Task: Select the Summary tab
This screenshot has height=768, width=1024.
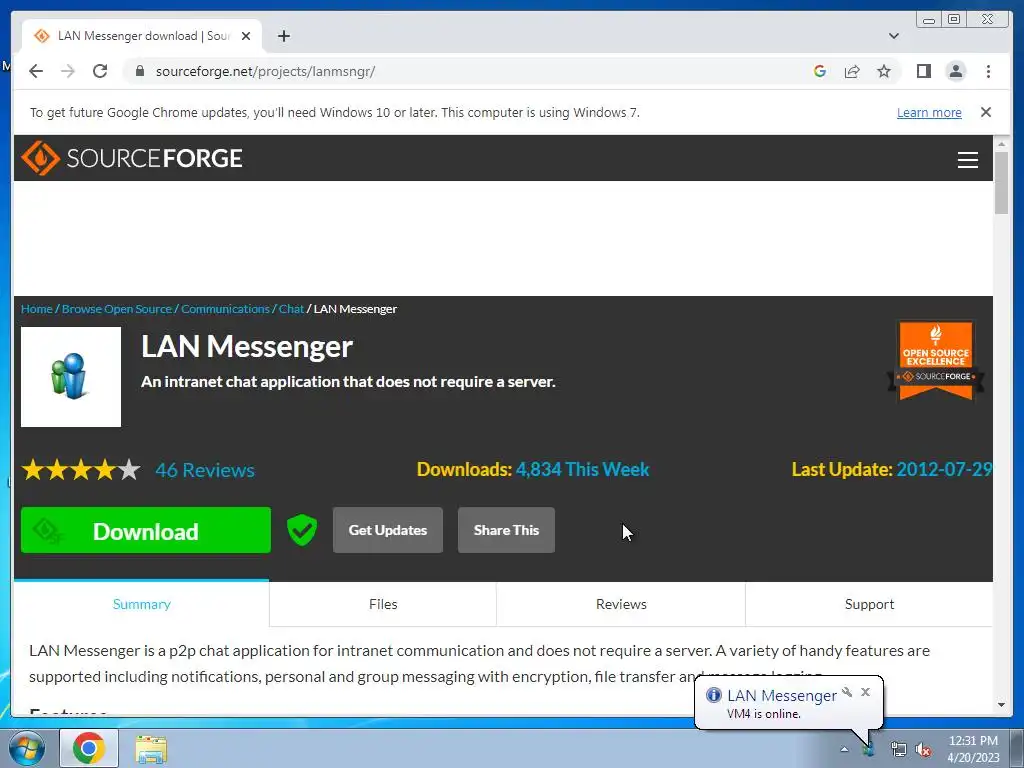Action: (141, 604)
